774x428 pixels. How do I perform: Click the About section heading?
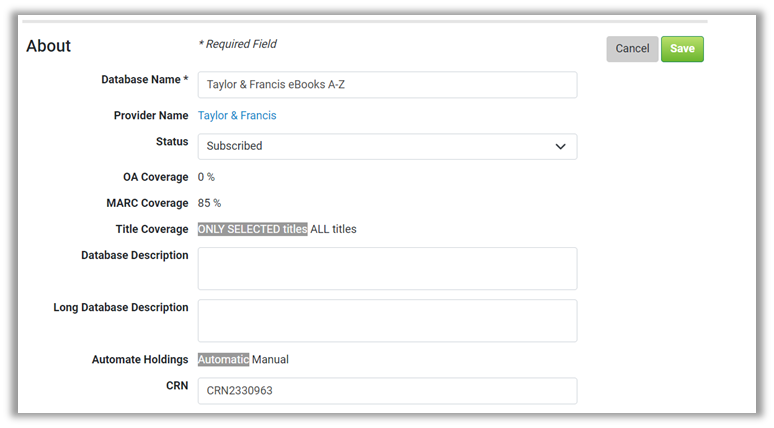[49, 46]
